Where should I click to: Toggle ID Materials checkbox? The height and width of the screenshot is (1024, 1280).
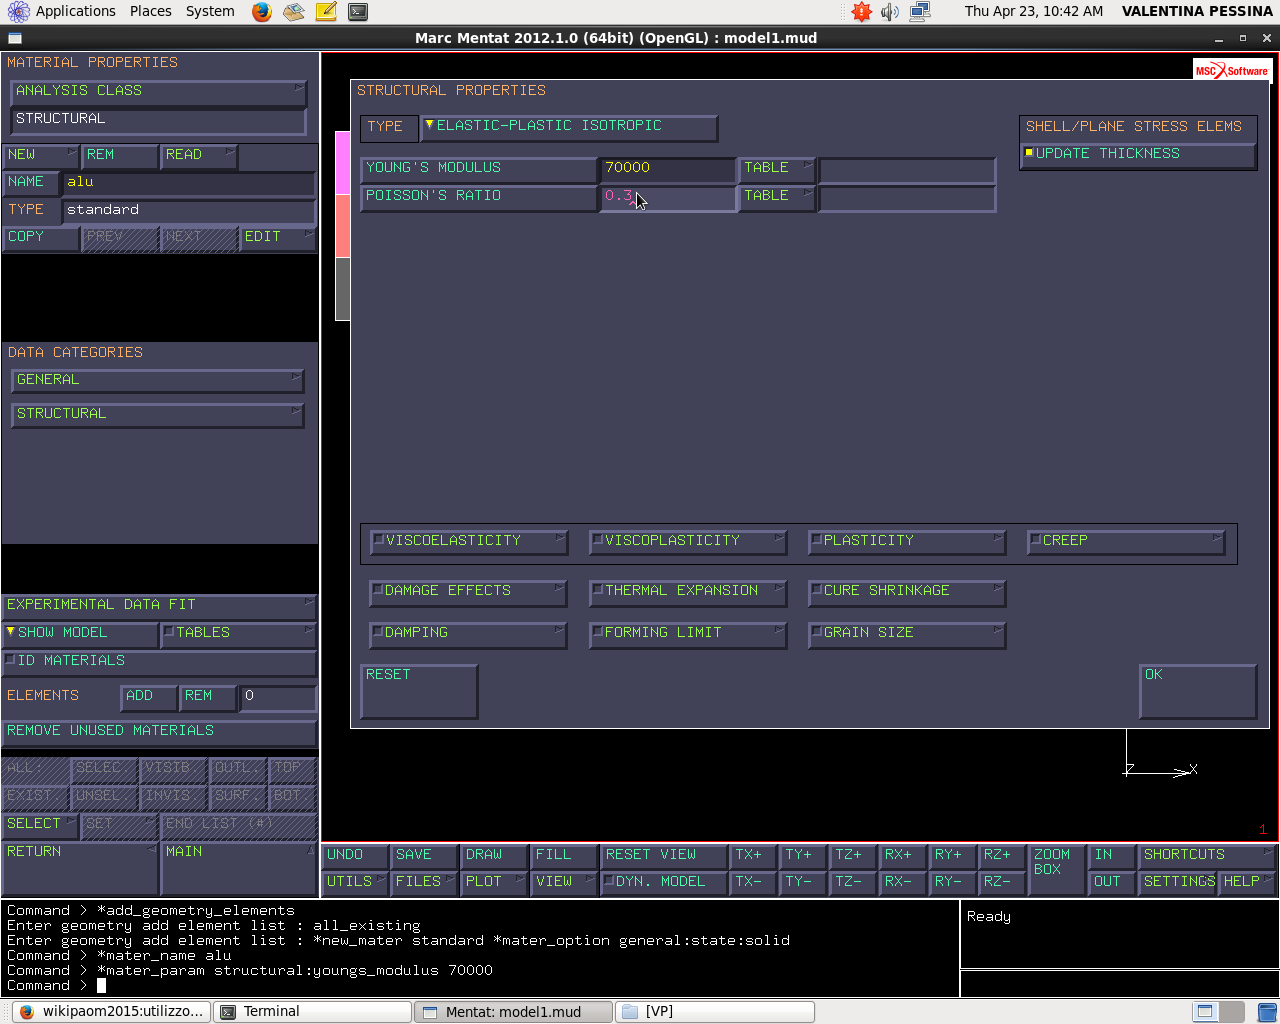click(158, 662)
